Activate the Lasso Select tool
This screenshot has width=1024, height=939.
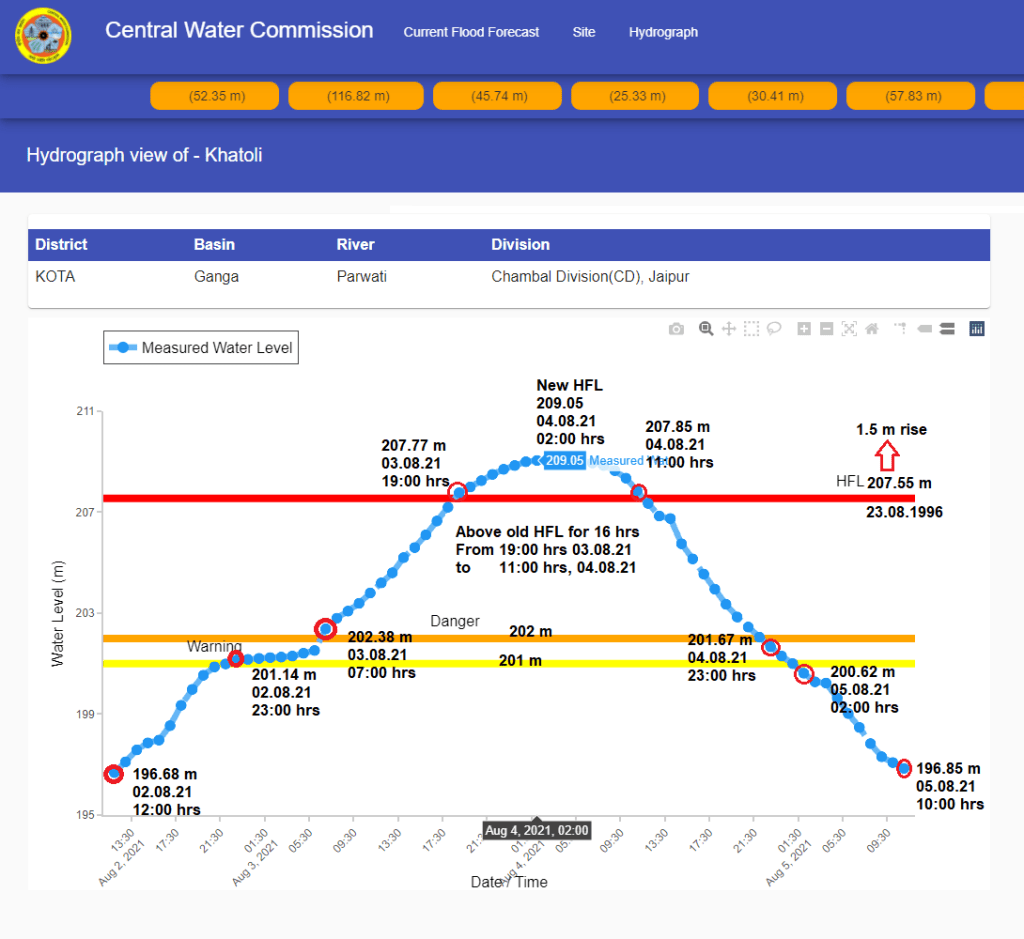[x=774, y=329]
